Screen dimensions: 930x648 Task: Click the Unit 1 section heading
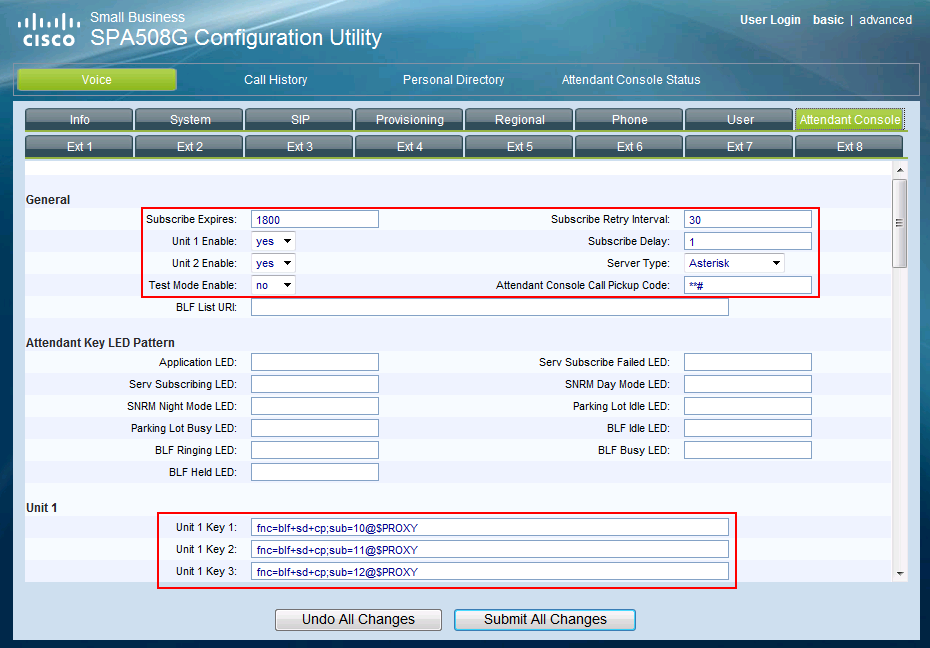(42, 507)
